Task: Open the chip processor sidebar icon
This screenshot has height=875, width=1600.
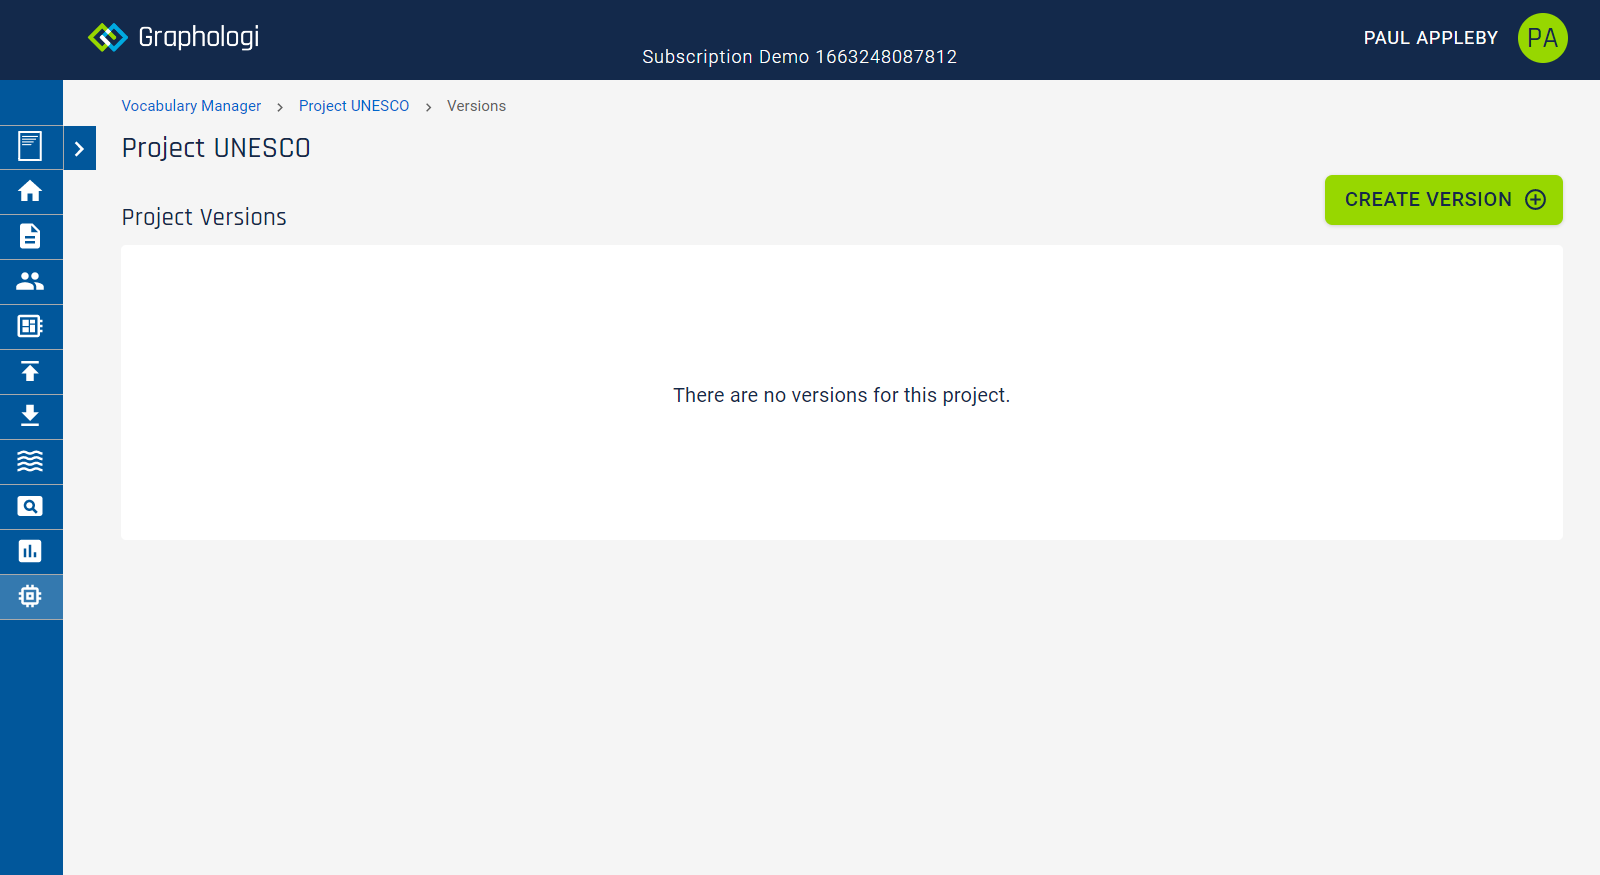Action: click(31, 596)
